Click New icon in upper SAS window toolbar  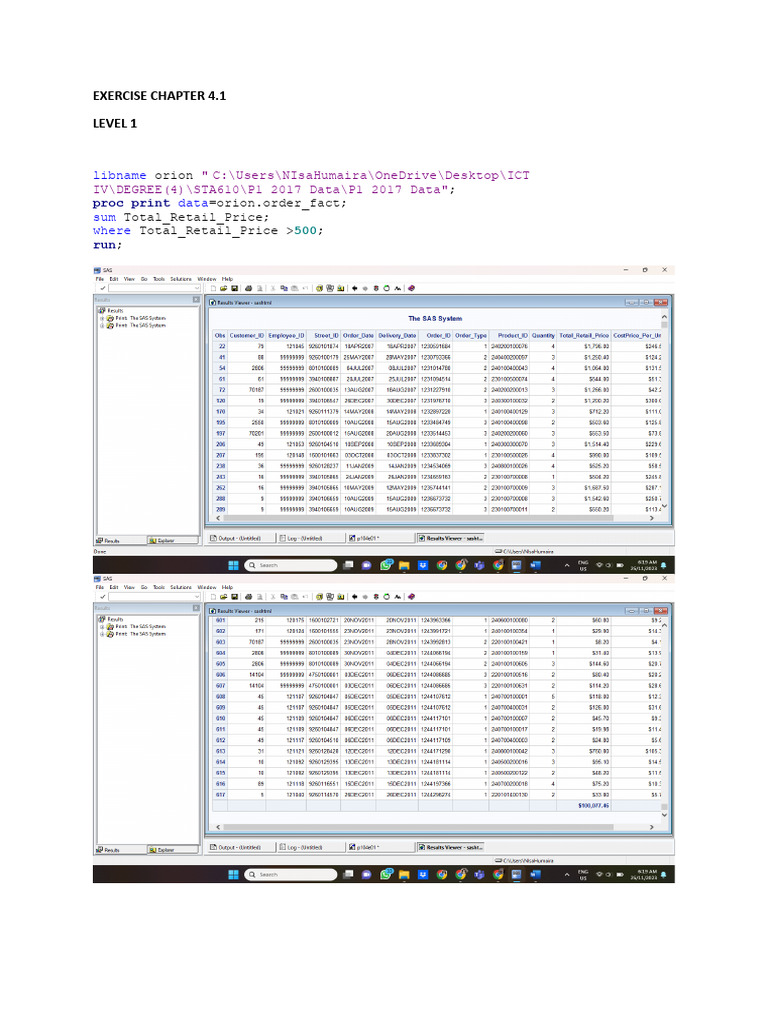pos(213,288)
